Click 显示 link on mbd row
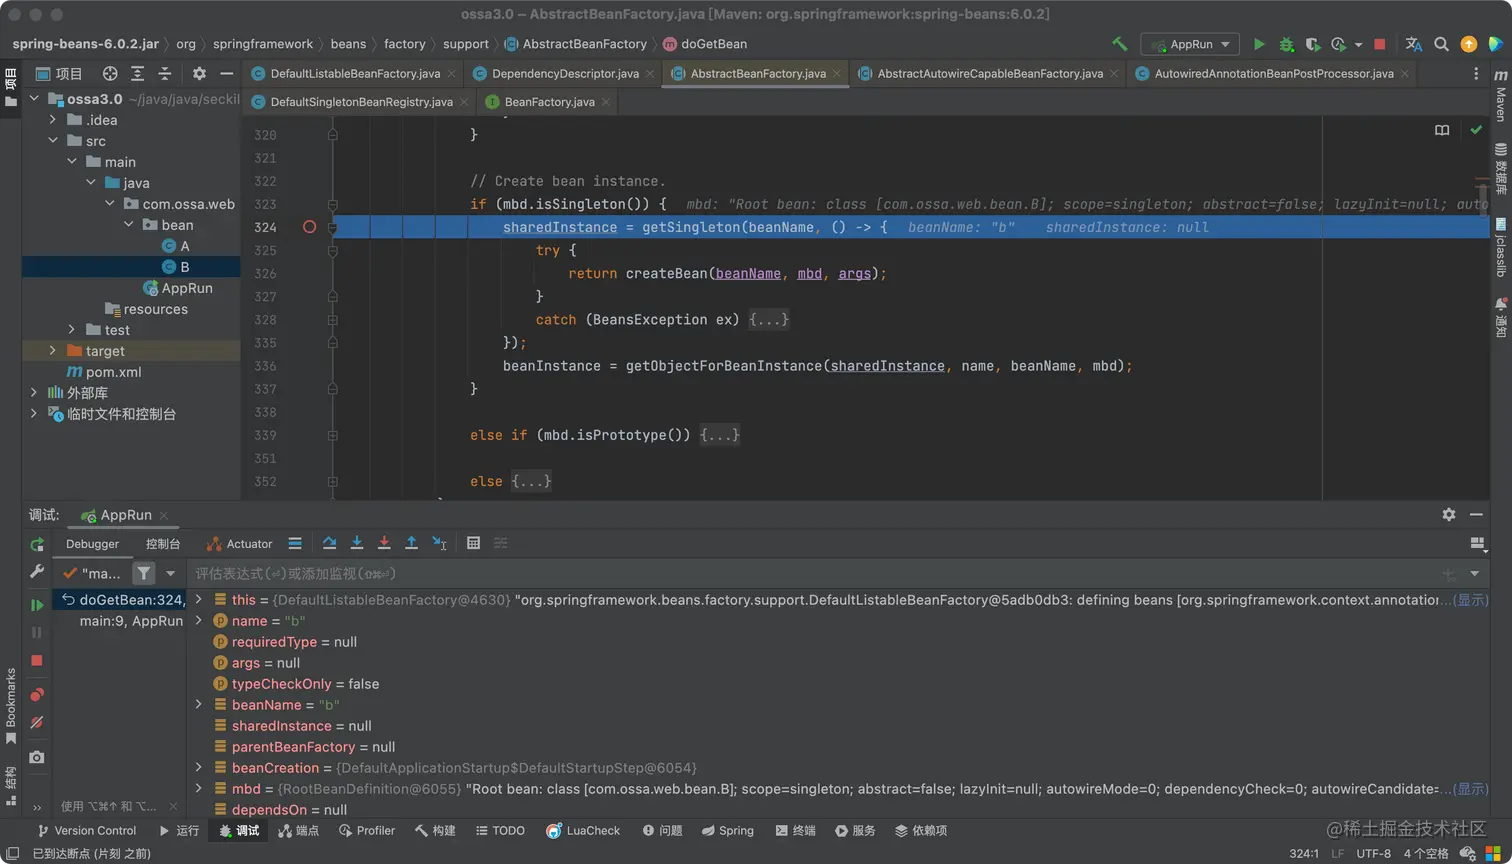The height and width of the screenshot is (864, 1512). [x=1471, y=789]
